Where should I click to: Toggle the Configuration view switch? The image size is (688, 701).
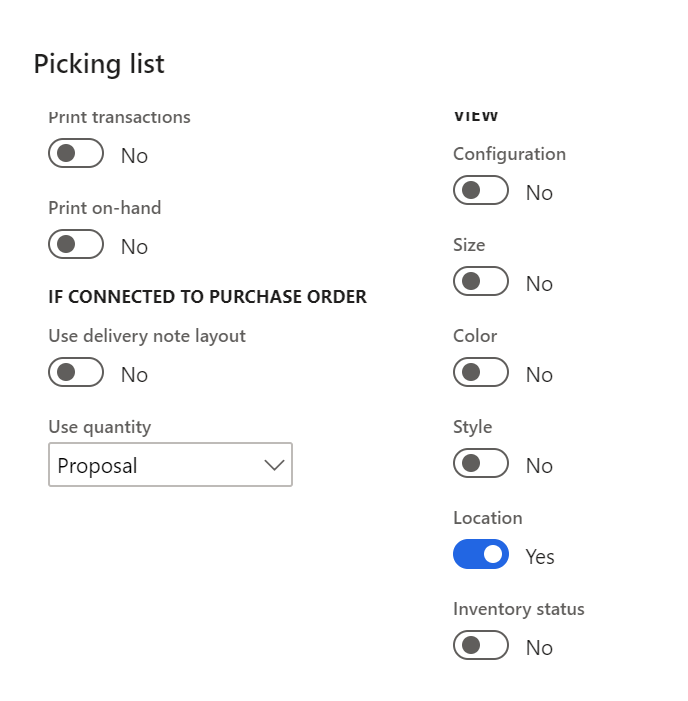[481, 191]
